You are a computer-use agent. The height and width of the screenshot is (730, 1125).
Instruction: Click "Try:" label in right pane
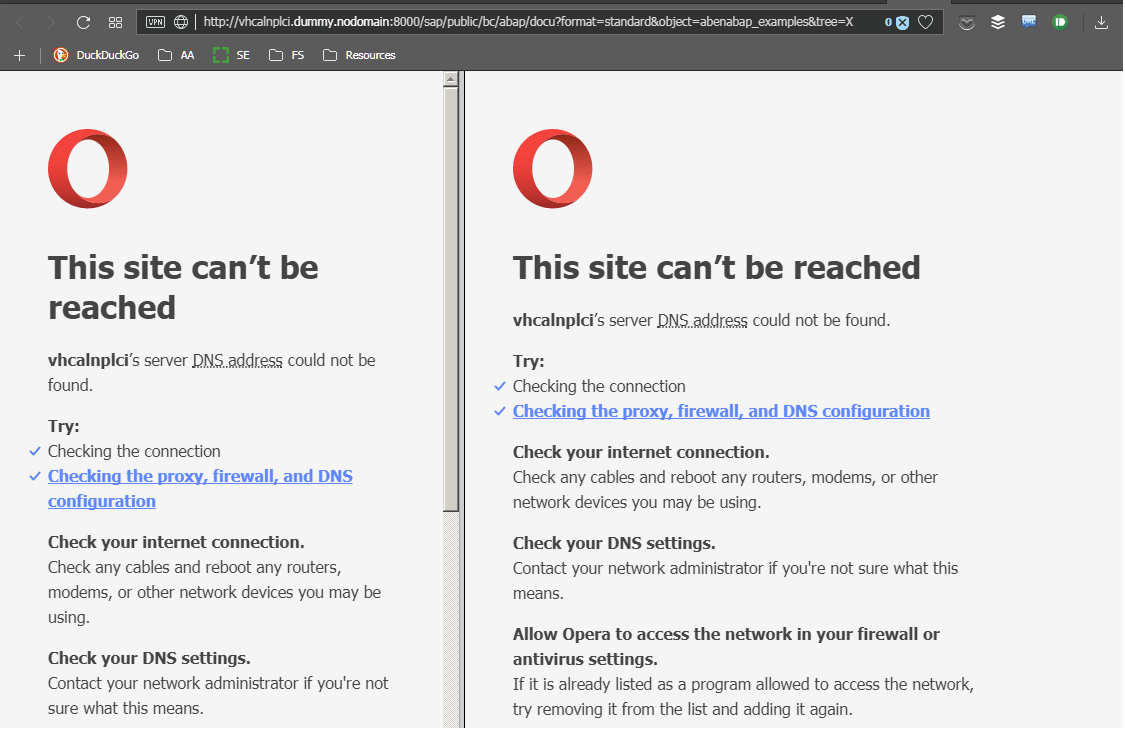529,361
